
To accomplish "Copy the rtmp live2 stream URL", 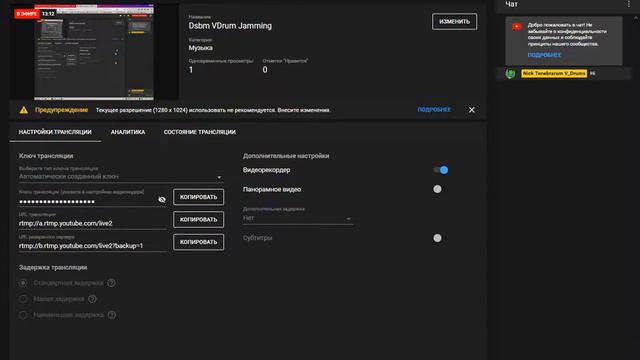I will 198,220.
